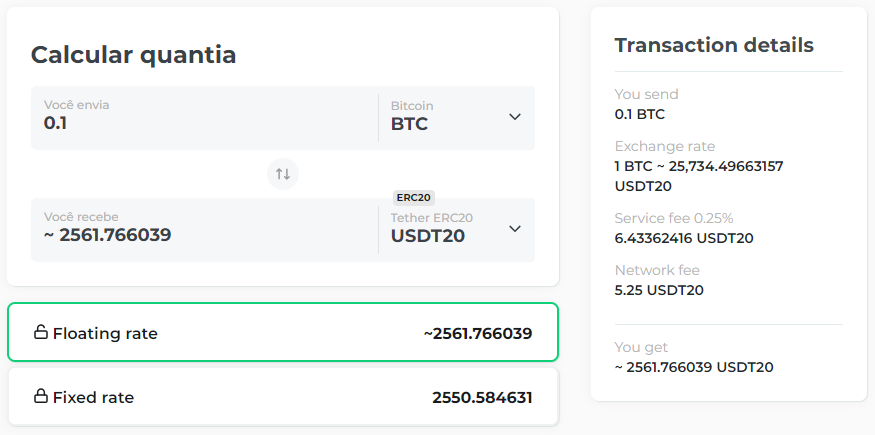Expand the BTC currency dropdown arrow

point(515,117)
